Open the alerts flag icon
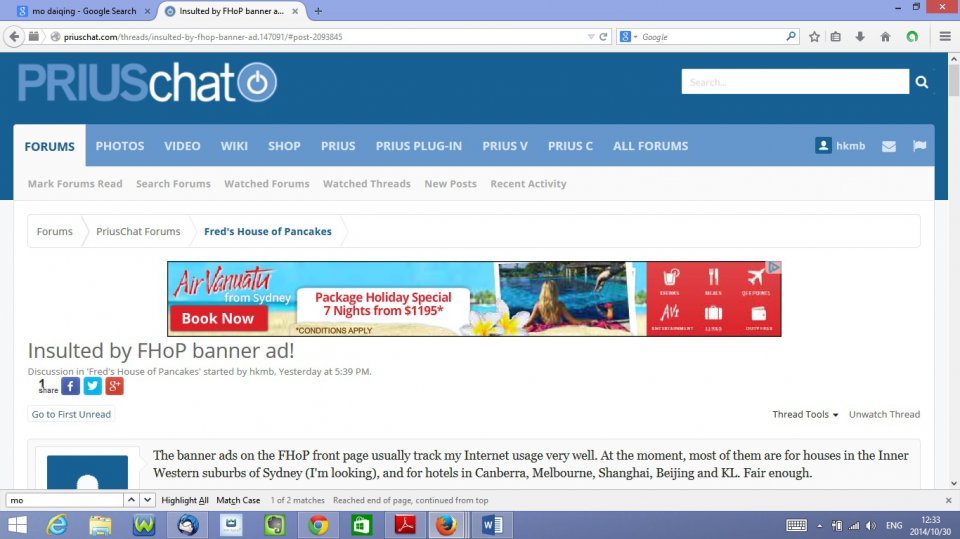The height and width of the screenshot is (539, 960). [918, 146]
